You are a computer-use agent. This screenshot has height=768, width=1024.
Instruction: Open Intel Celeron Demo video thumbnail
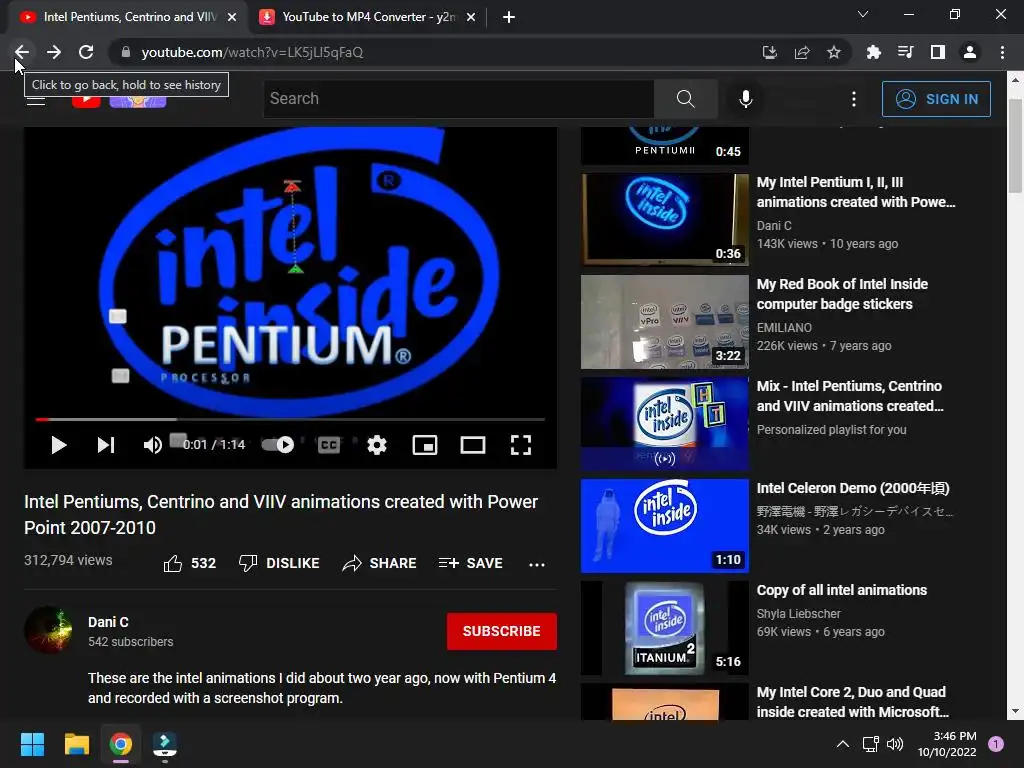coord(665,526)
